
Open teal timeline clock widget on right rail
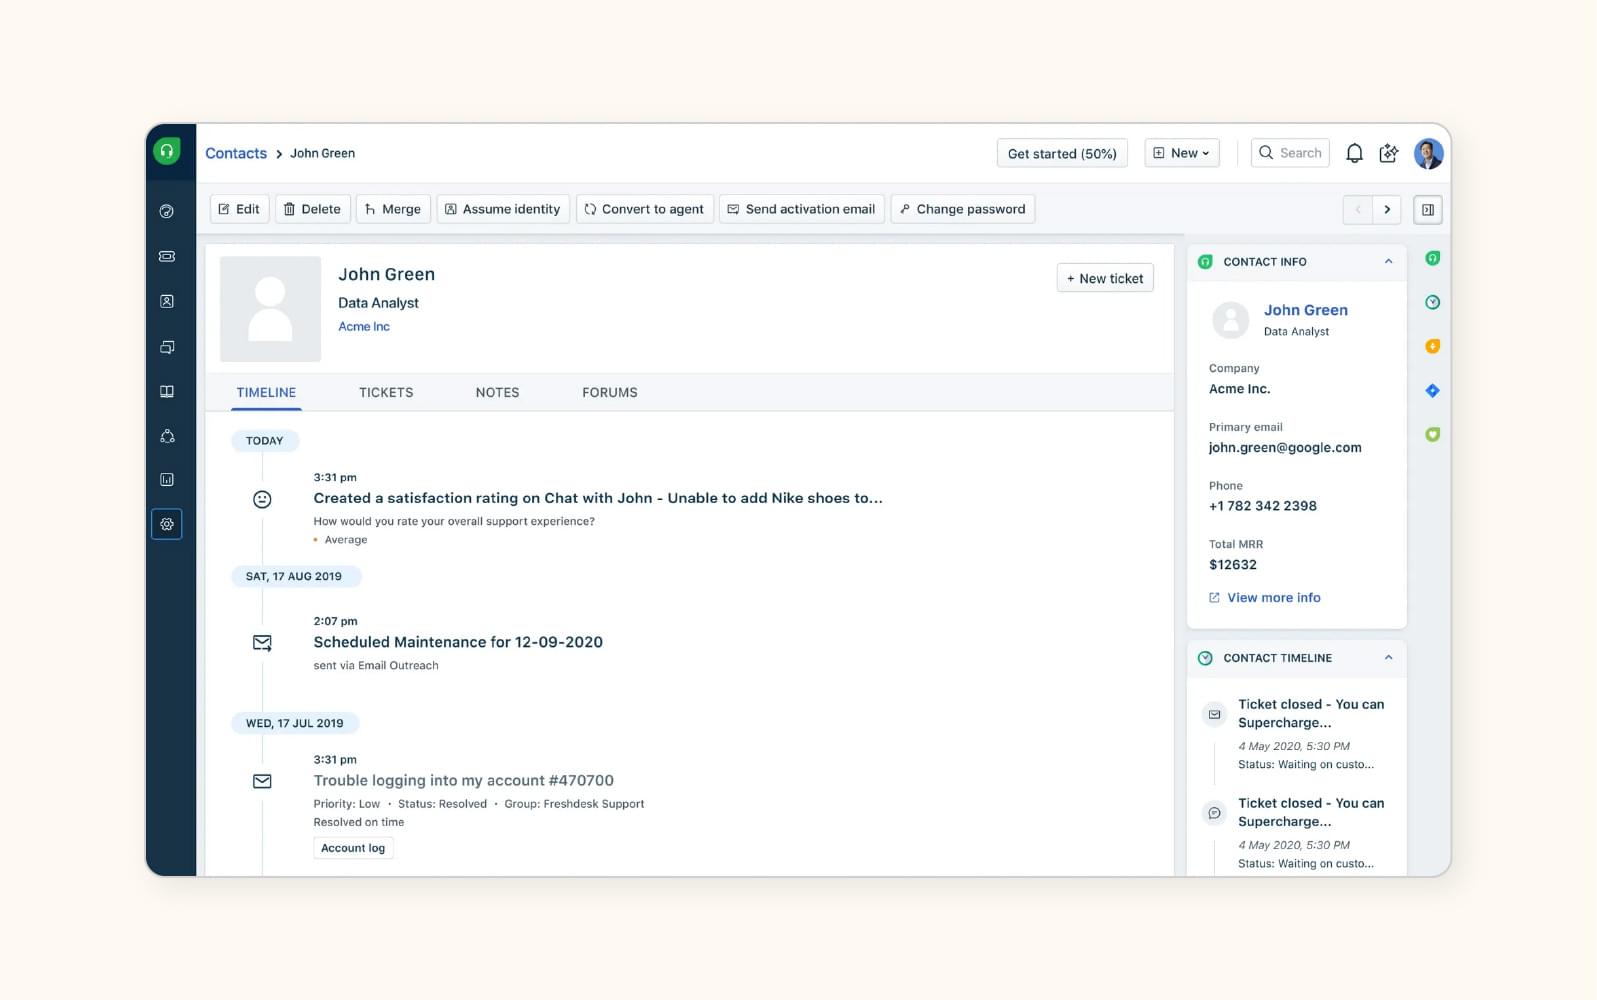(1433, 302)
